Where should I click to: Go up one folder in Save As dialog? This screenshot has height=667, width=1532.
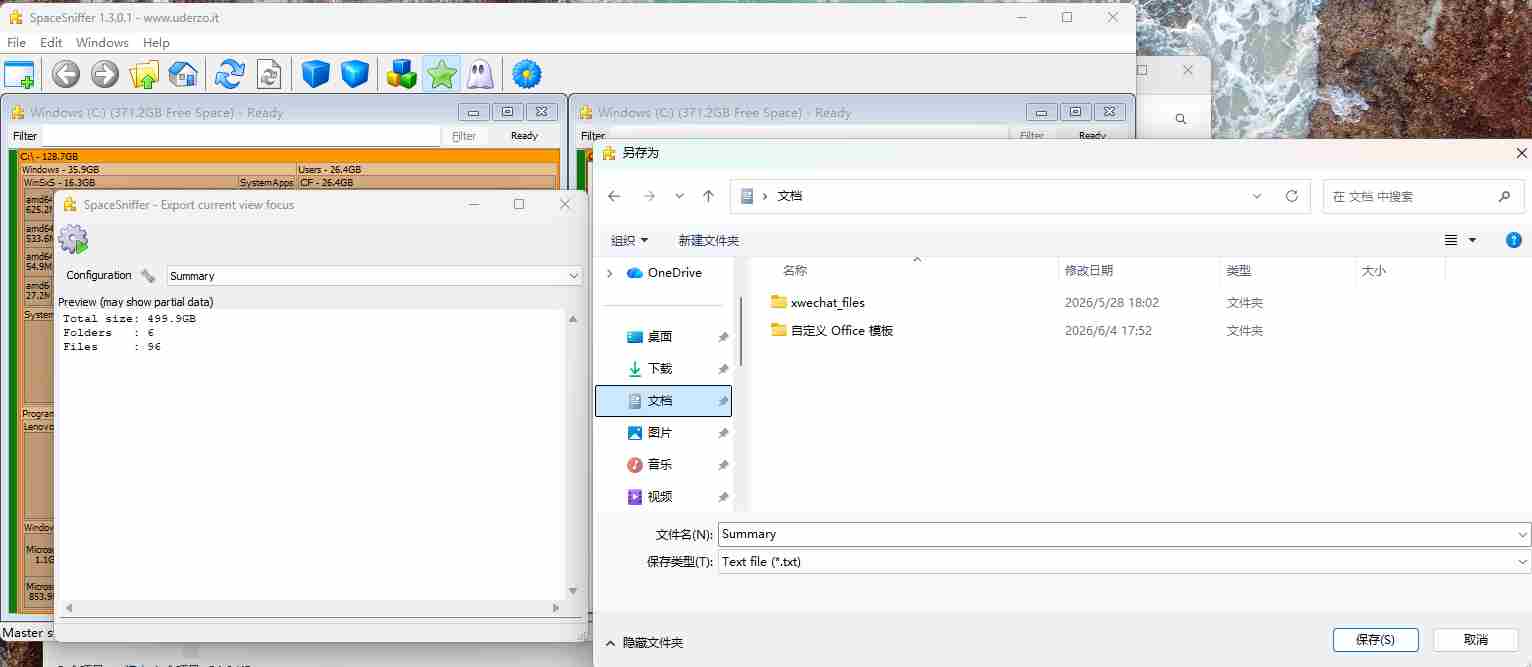[x=708, y=196]
